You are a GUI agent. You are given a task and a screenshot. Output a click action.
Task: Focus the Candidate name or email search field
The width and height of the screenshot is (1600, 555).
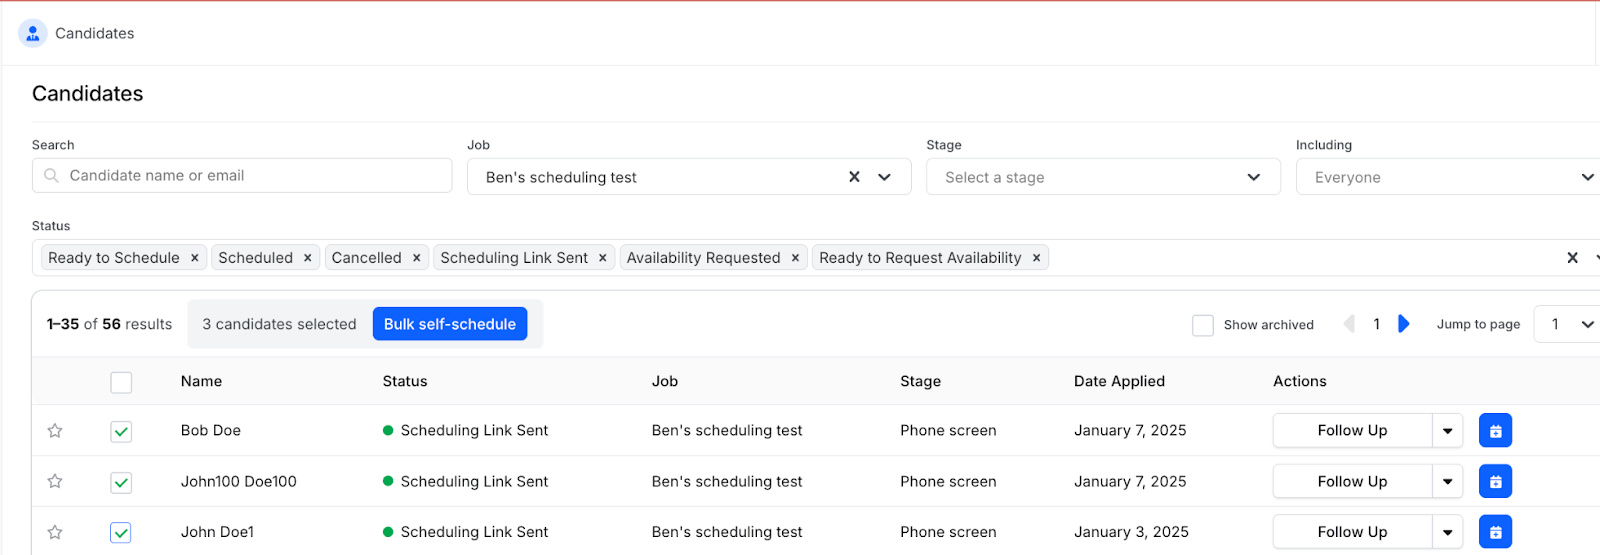pyautogui.click(x=242, y=176)
